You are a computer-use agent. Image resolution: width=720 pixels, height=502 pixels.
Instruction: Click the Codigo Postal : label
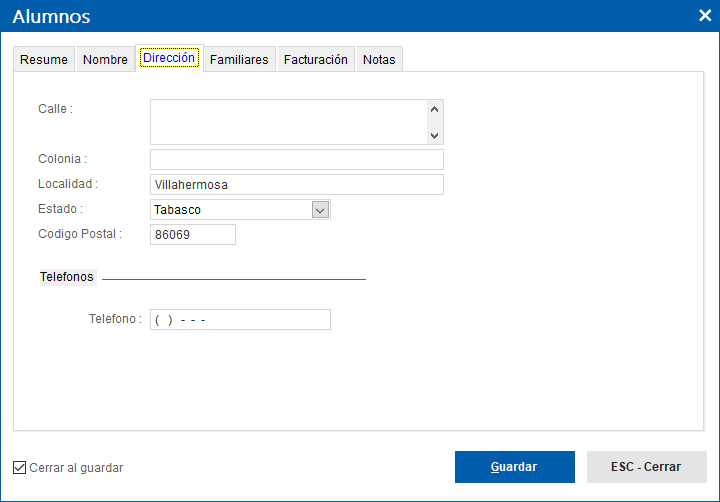tap(80, 234)
